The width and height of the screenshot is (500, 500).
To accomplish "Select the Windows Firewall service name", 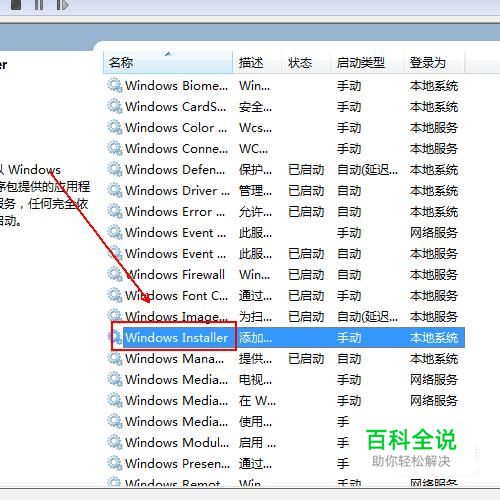I will point(175,274).
